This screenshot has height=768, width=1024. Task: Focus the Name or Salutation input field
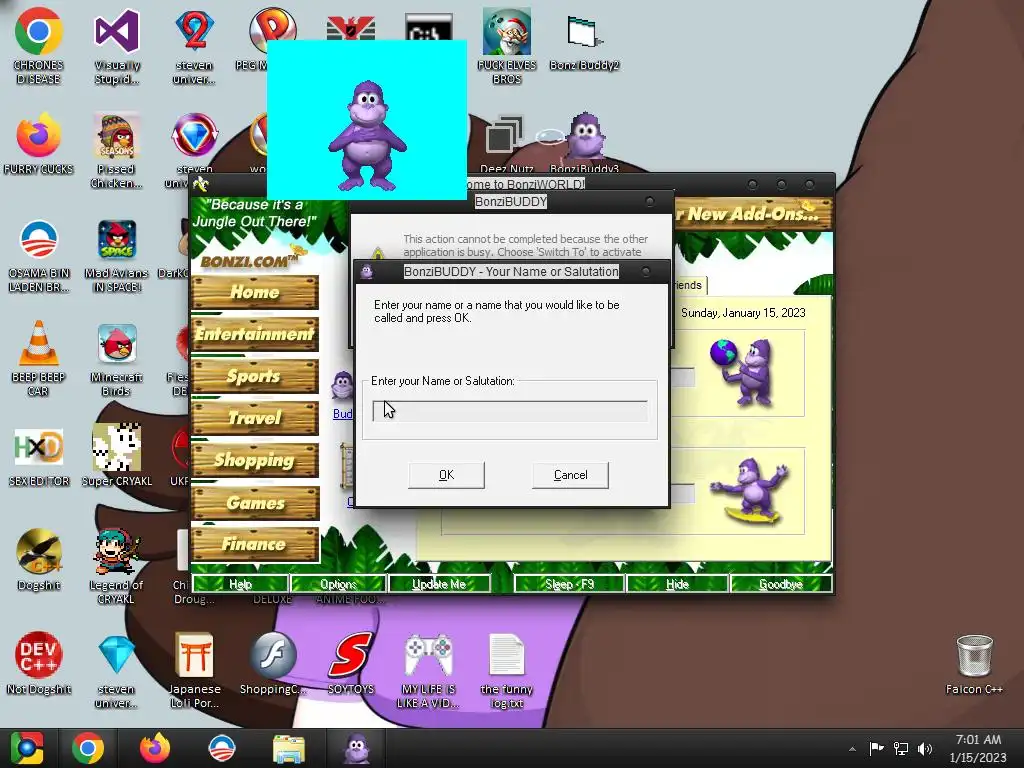[510, 411]
